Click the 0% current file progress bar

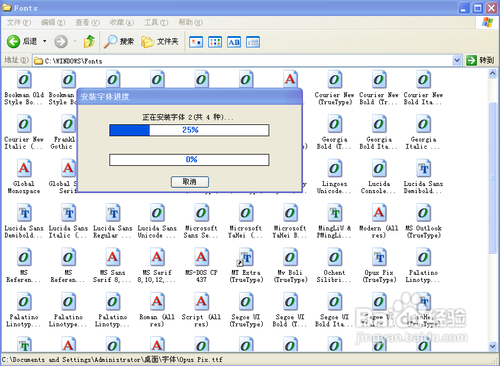click(x=189, y=160)
